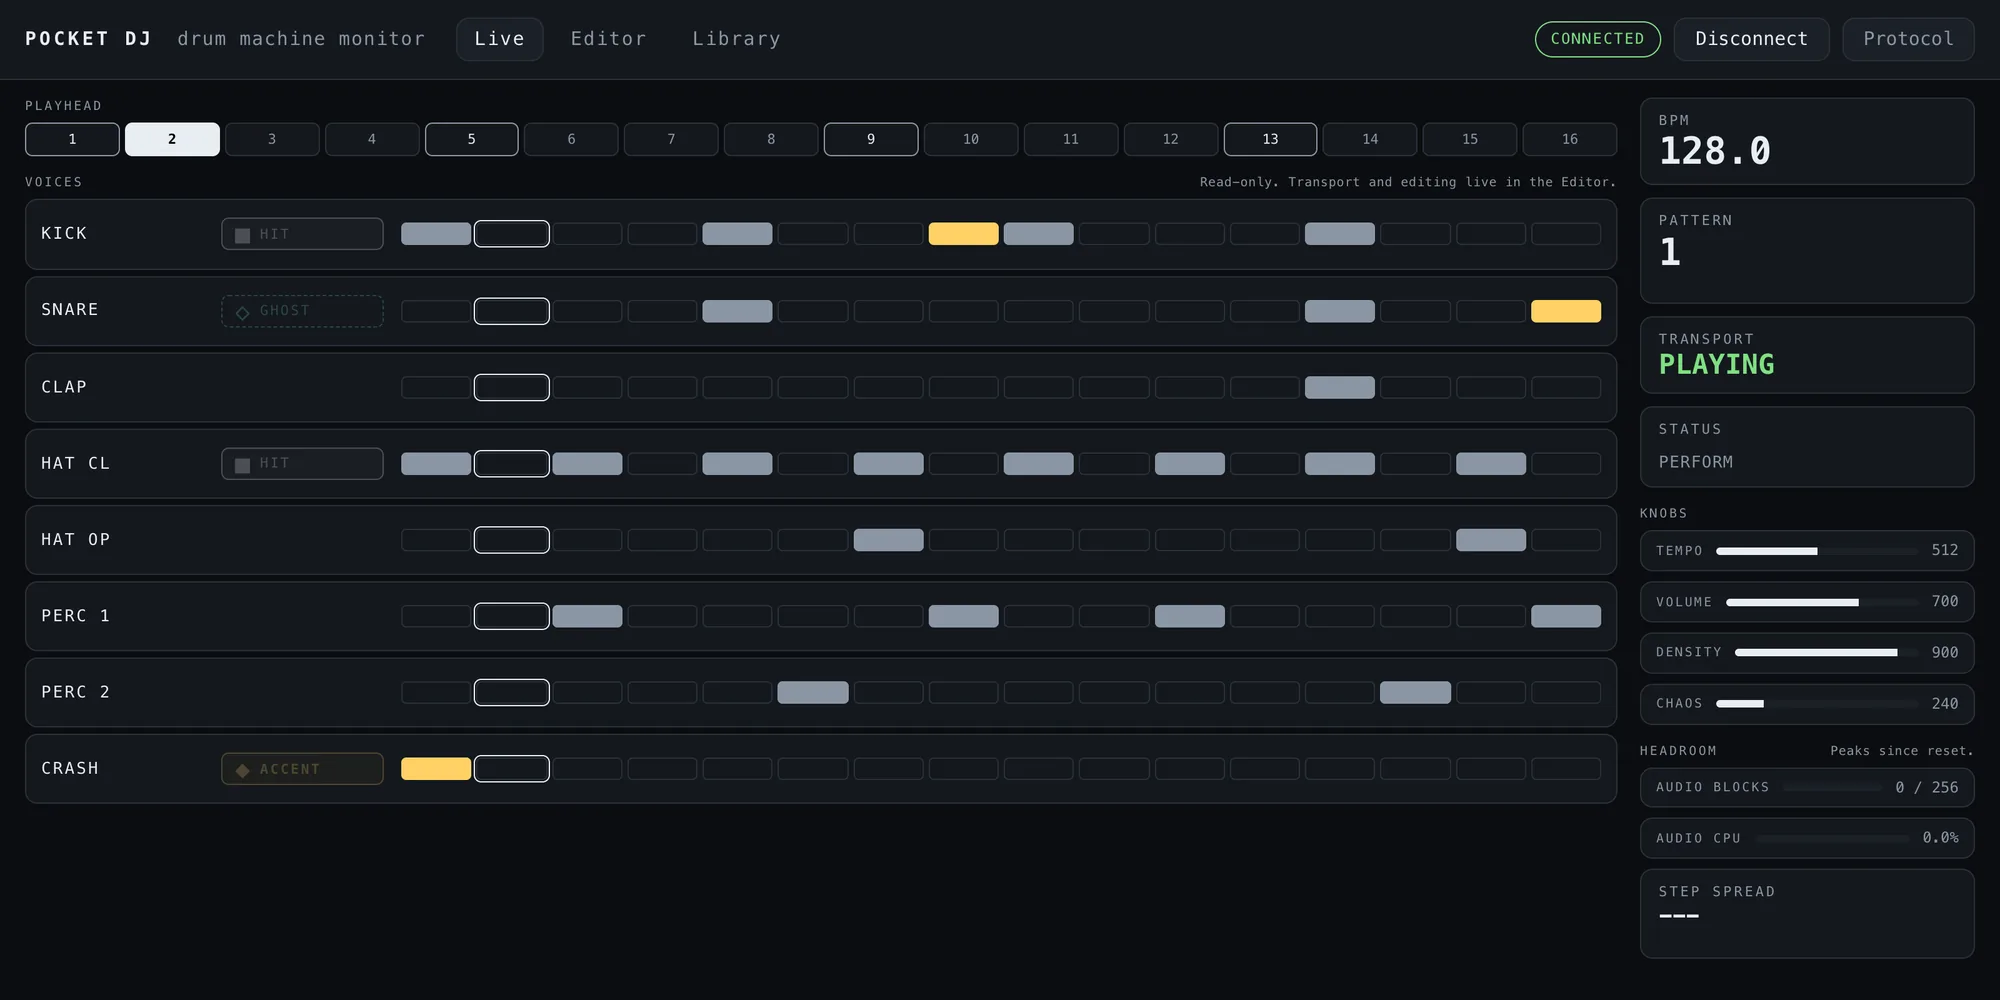Click the PLAYING transport status
Image resolution: width=2000 pixels, height=1000 pixels.
pos(1716,364)
